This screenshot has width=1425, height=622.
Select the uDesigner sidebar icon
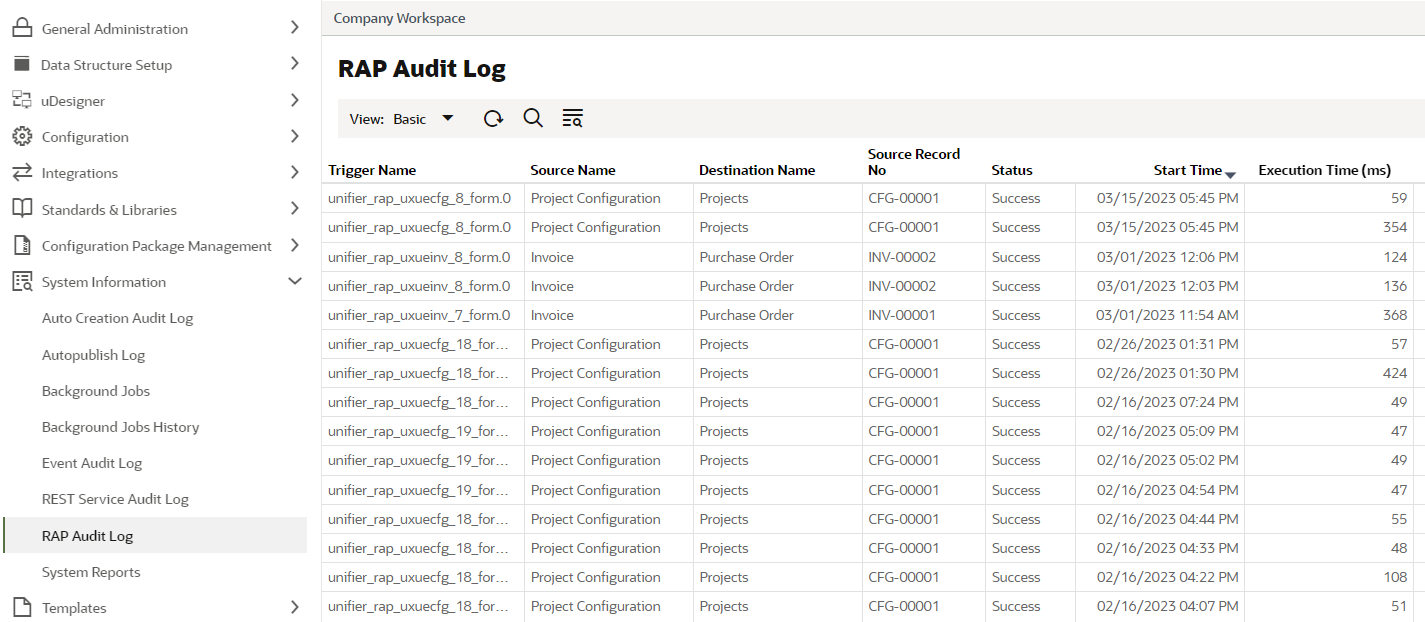pos(20,100)
